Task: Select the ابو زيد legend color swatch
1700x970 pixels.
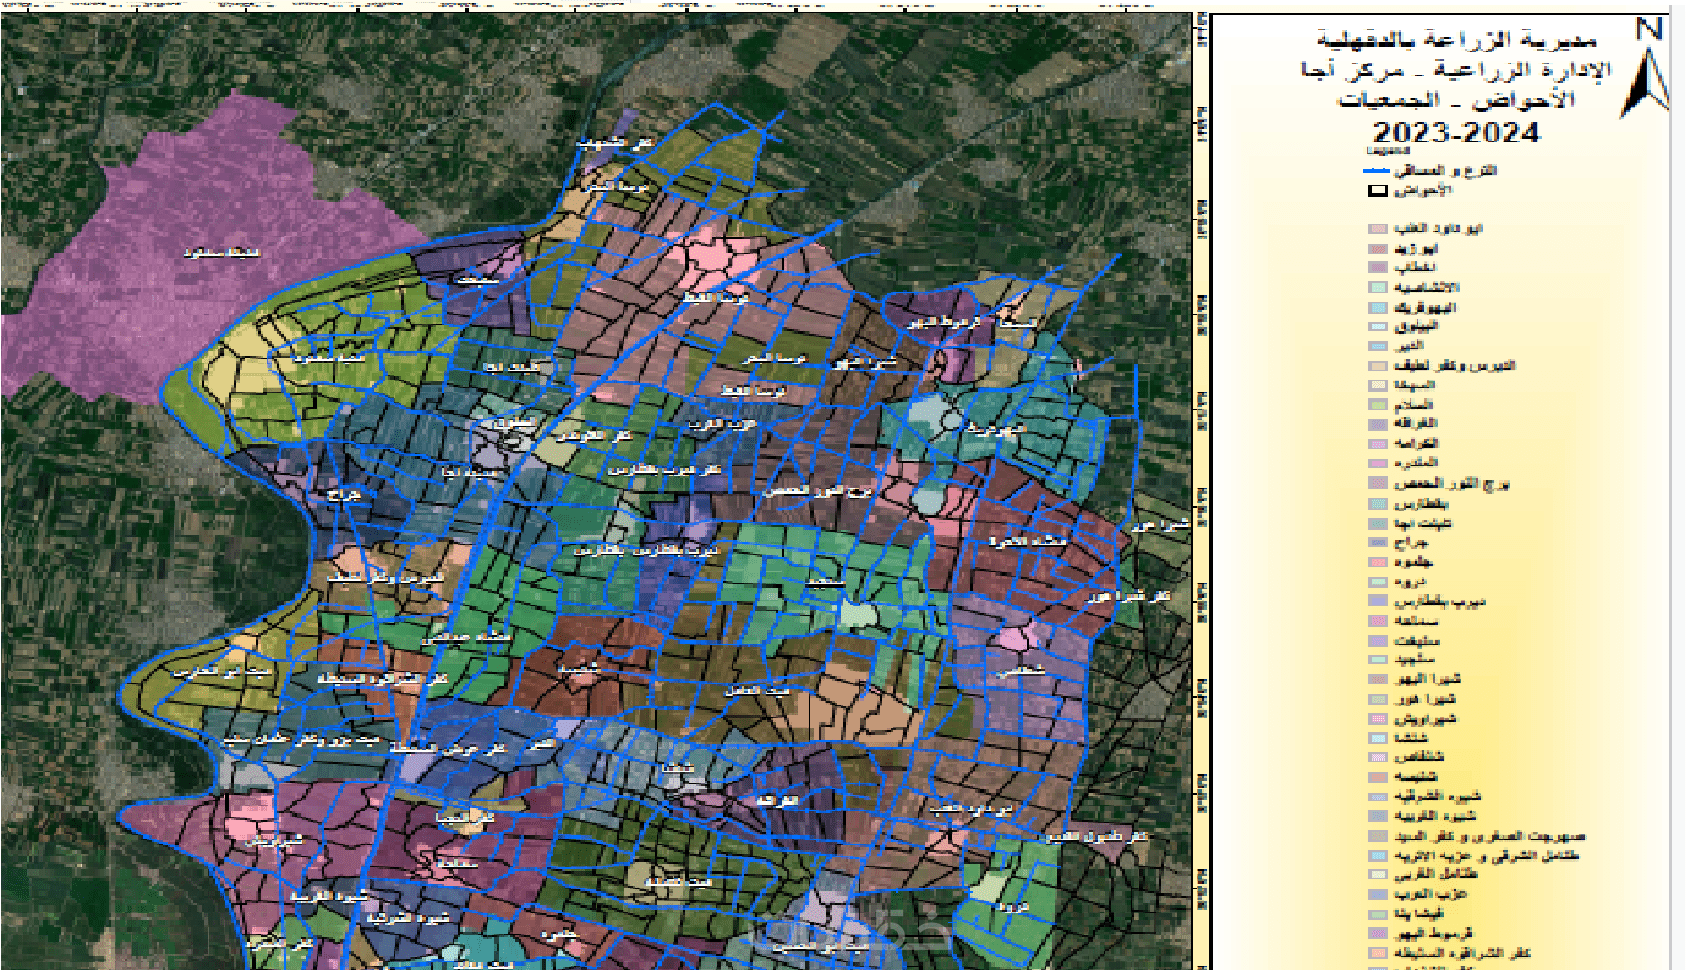Action: 1378,249
